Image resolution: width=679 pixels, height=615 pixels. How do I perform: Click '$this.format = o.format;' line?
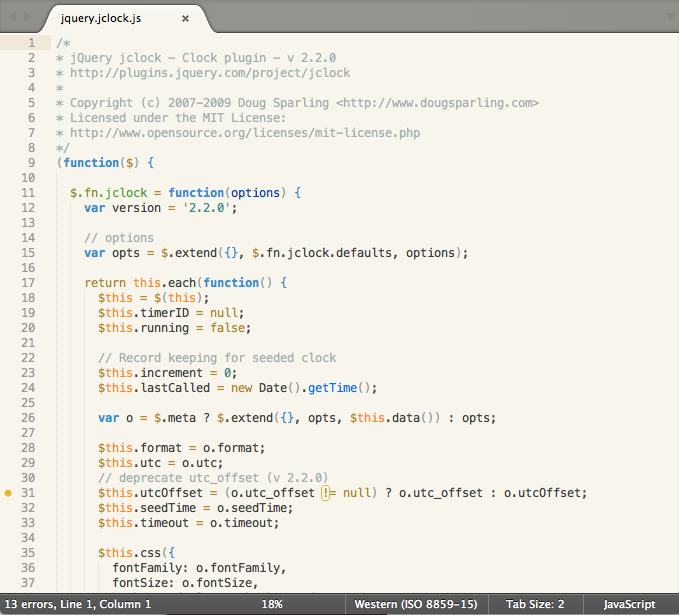click(x=181, y=448)
